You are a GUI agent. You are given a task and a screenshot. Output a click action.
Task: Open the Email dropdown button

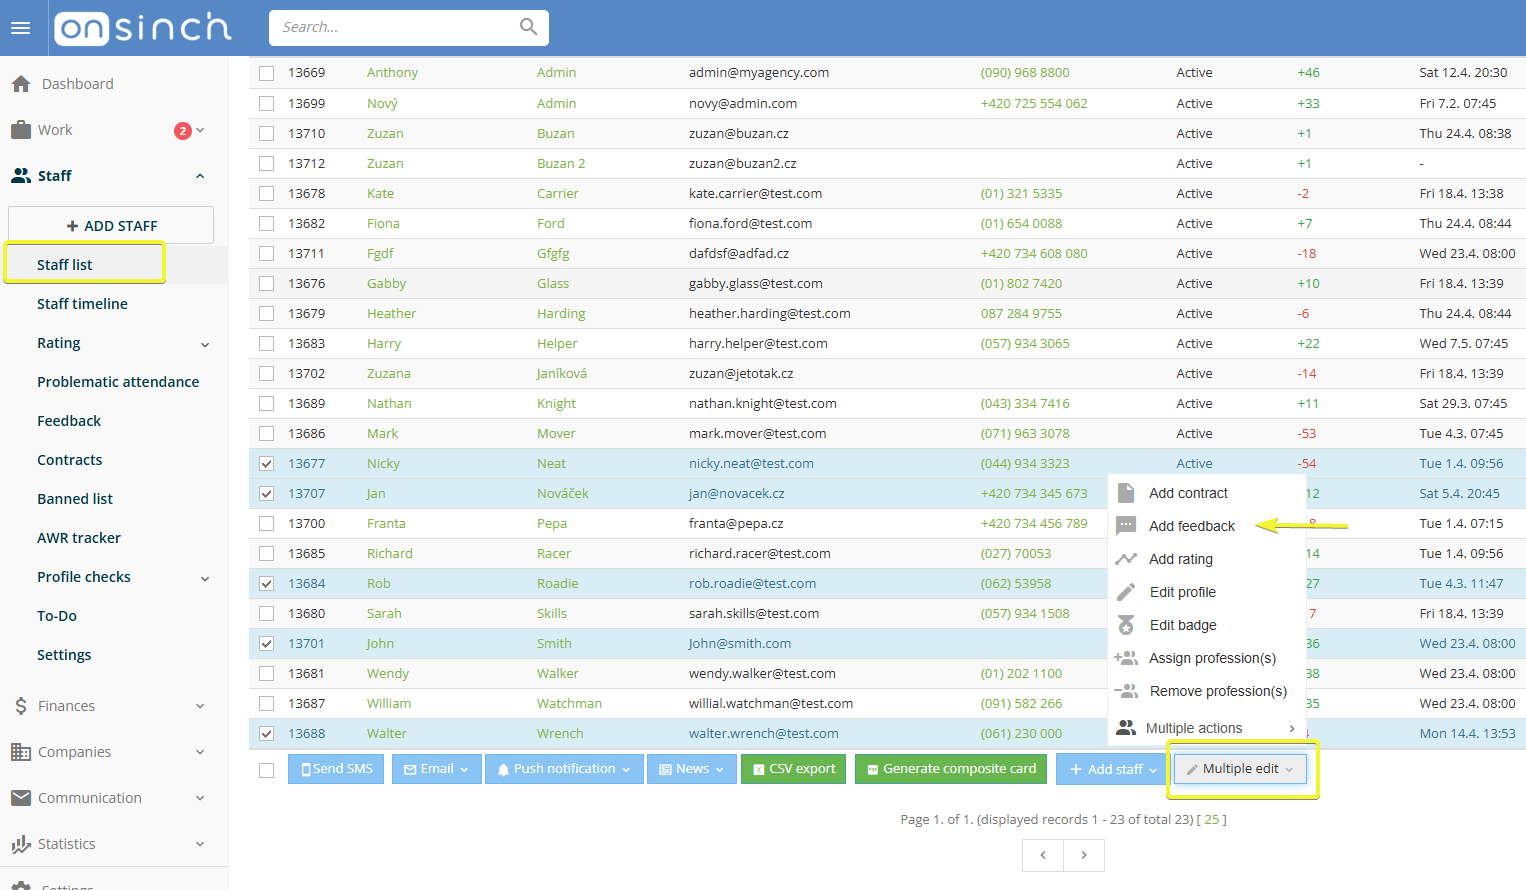point(436,769)
